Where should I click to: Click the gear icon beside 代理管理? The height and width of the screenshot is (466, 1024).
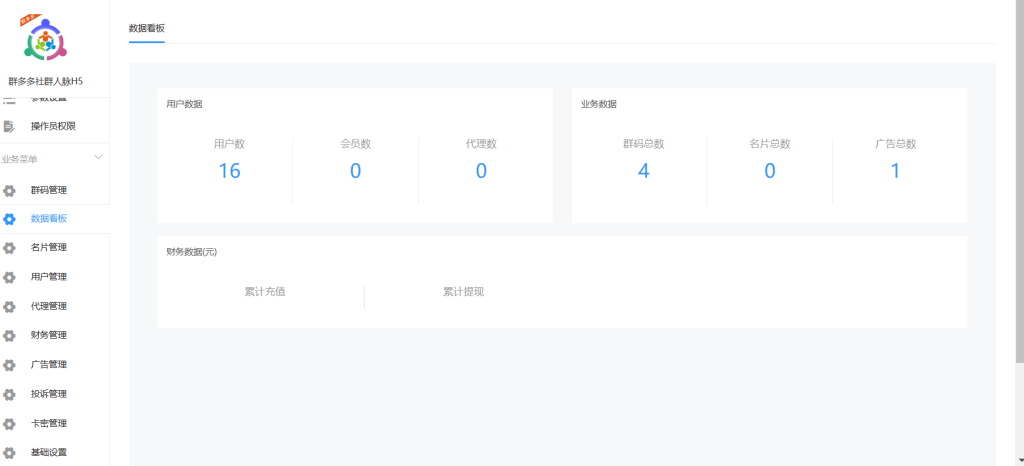click(x=9, y=307)
